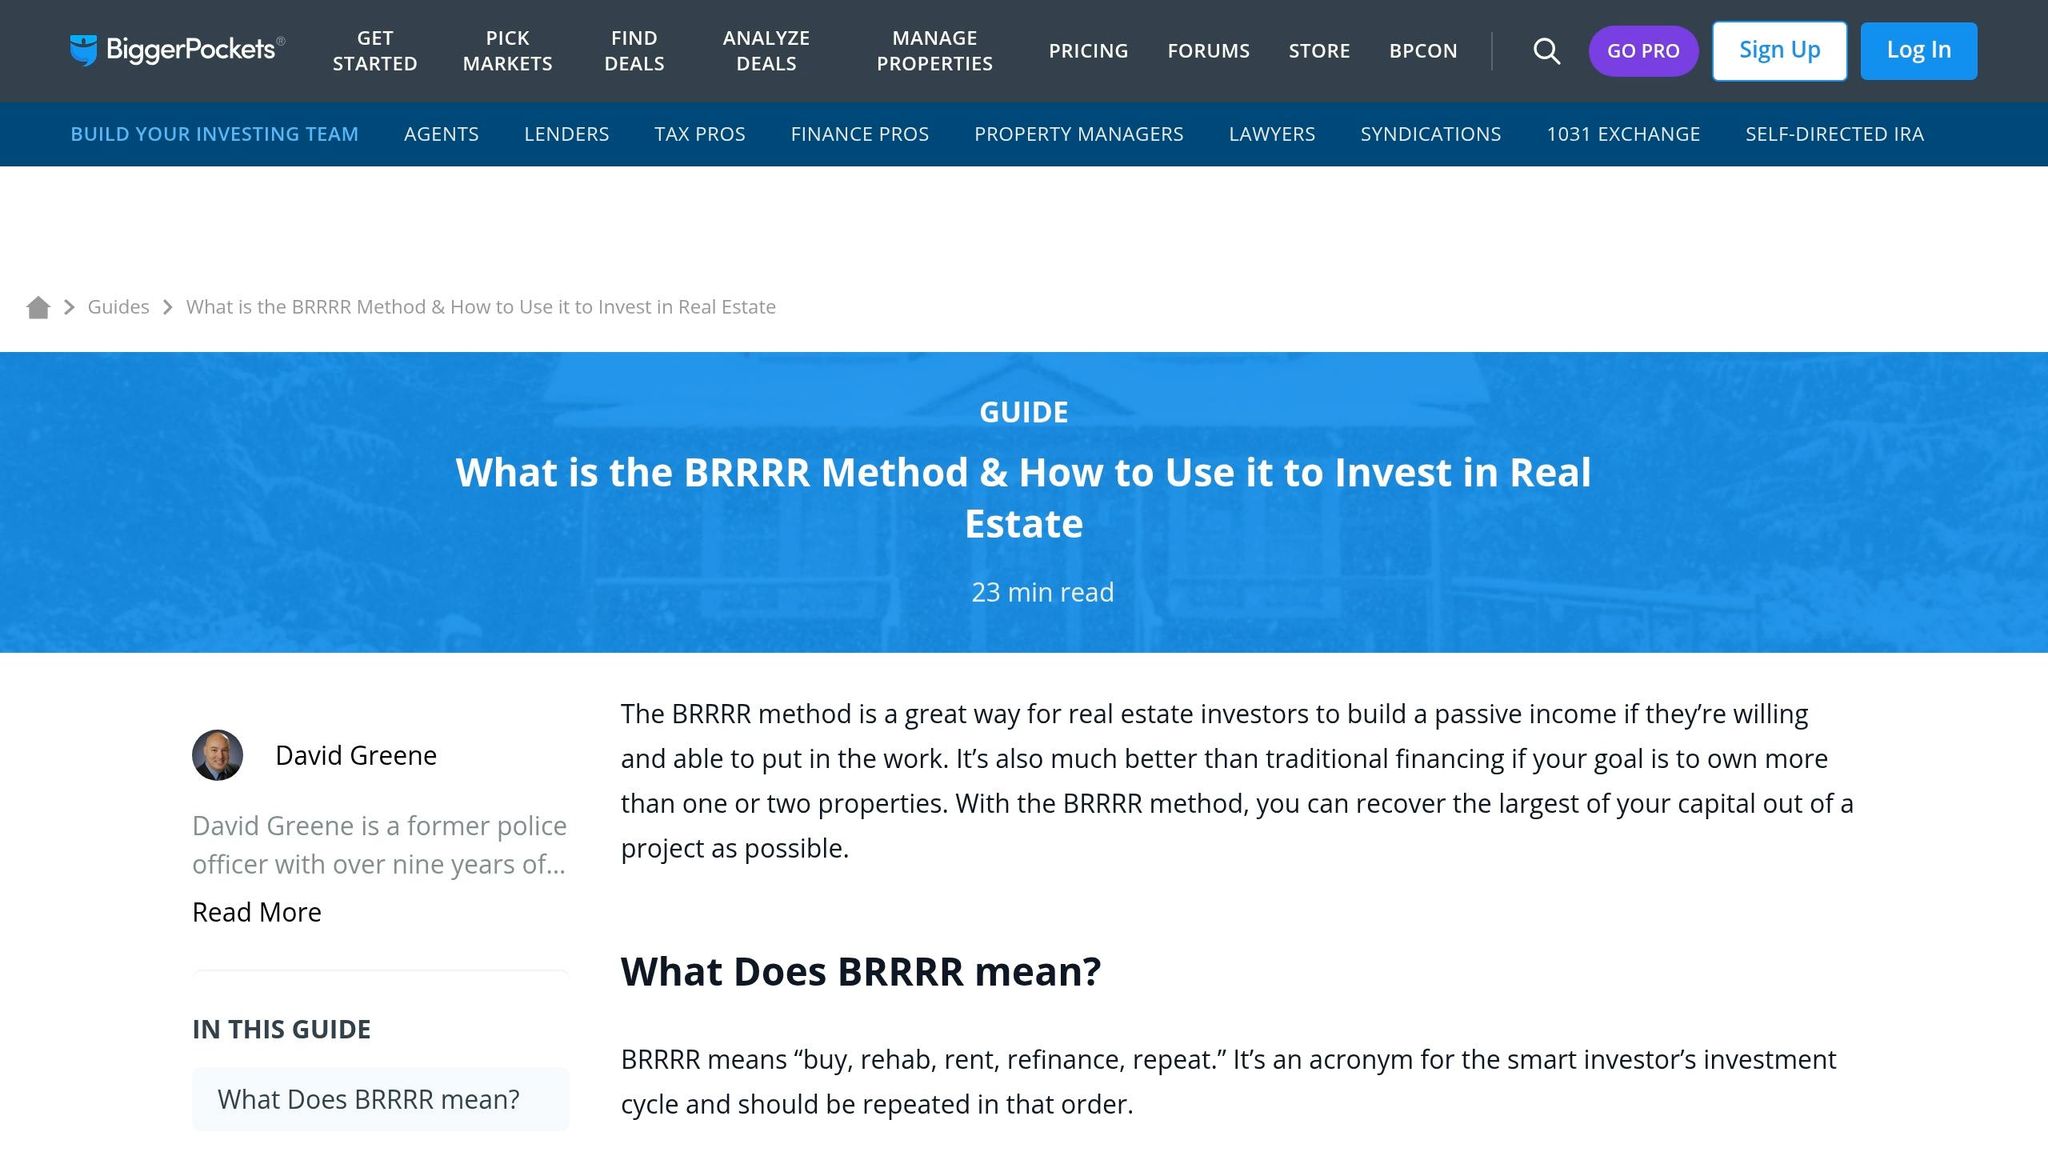Viewport: 2048px width, 1152px height.
Task: Click the BRRRR Method breadcrumb title
Action: 481,307
